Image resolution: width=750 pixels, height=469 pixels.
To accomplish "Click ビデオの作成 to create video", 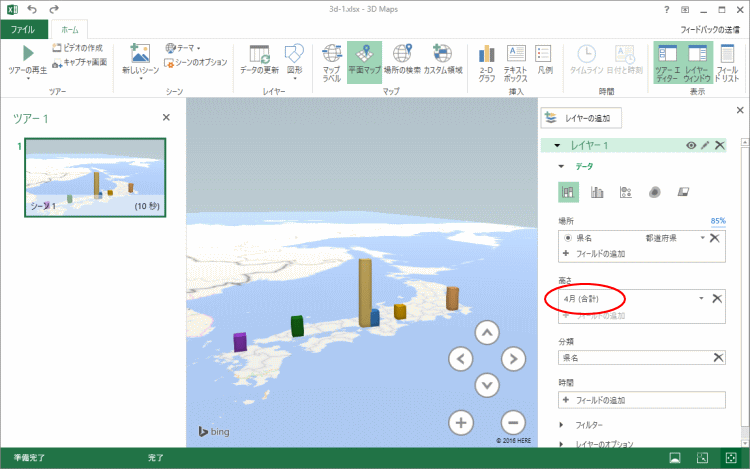I will [77, 48].
